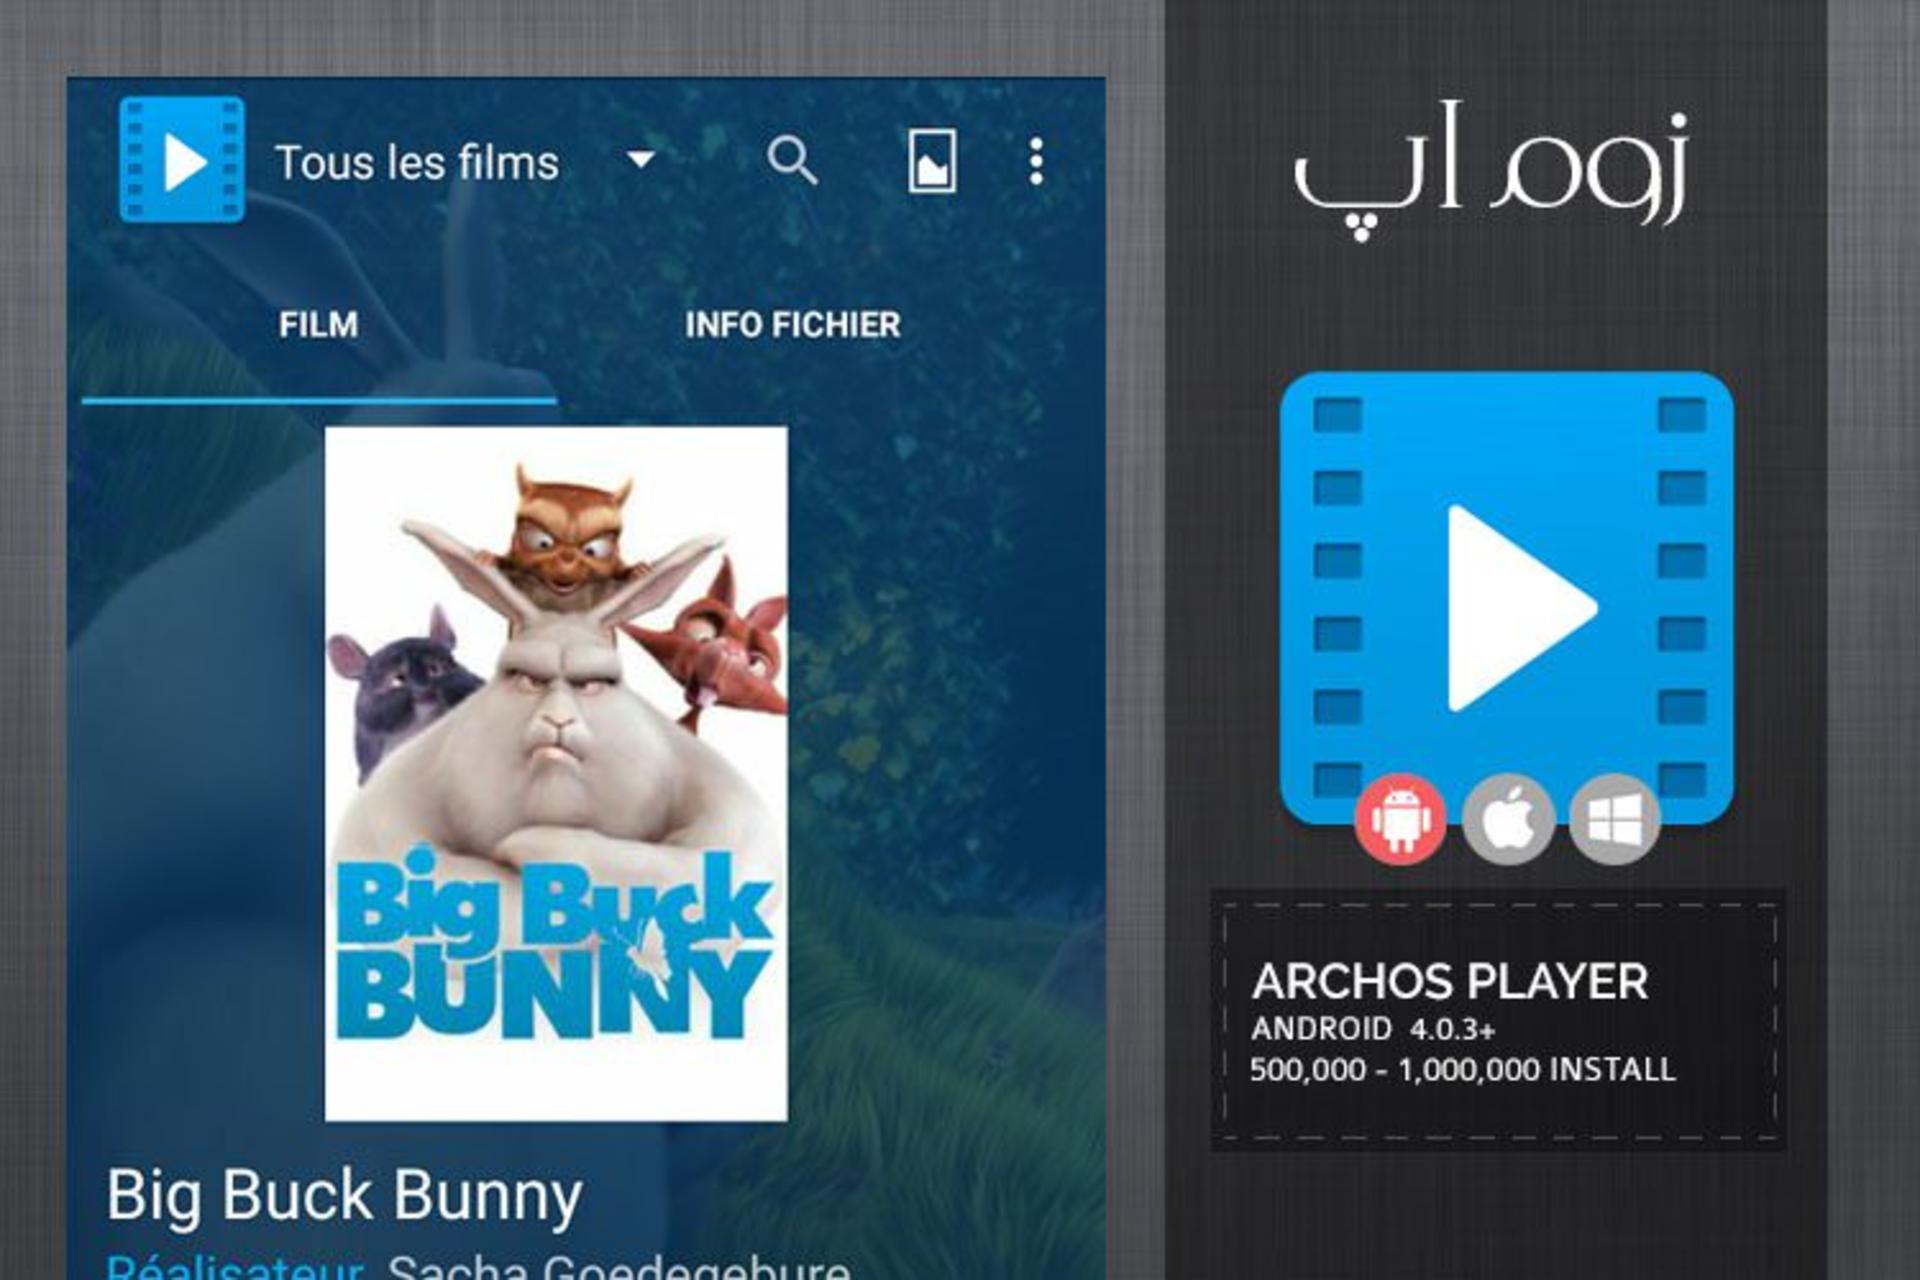Click Sacha Goedegebure director name

point(619,1266)
